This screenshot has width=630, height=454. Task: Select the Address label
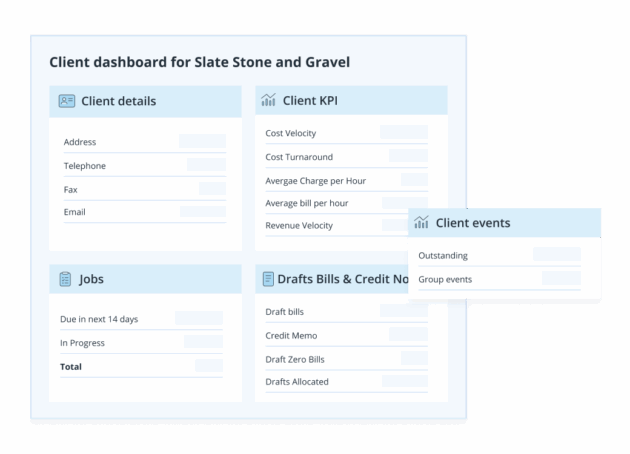coord(80,142)
